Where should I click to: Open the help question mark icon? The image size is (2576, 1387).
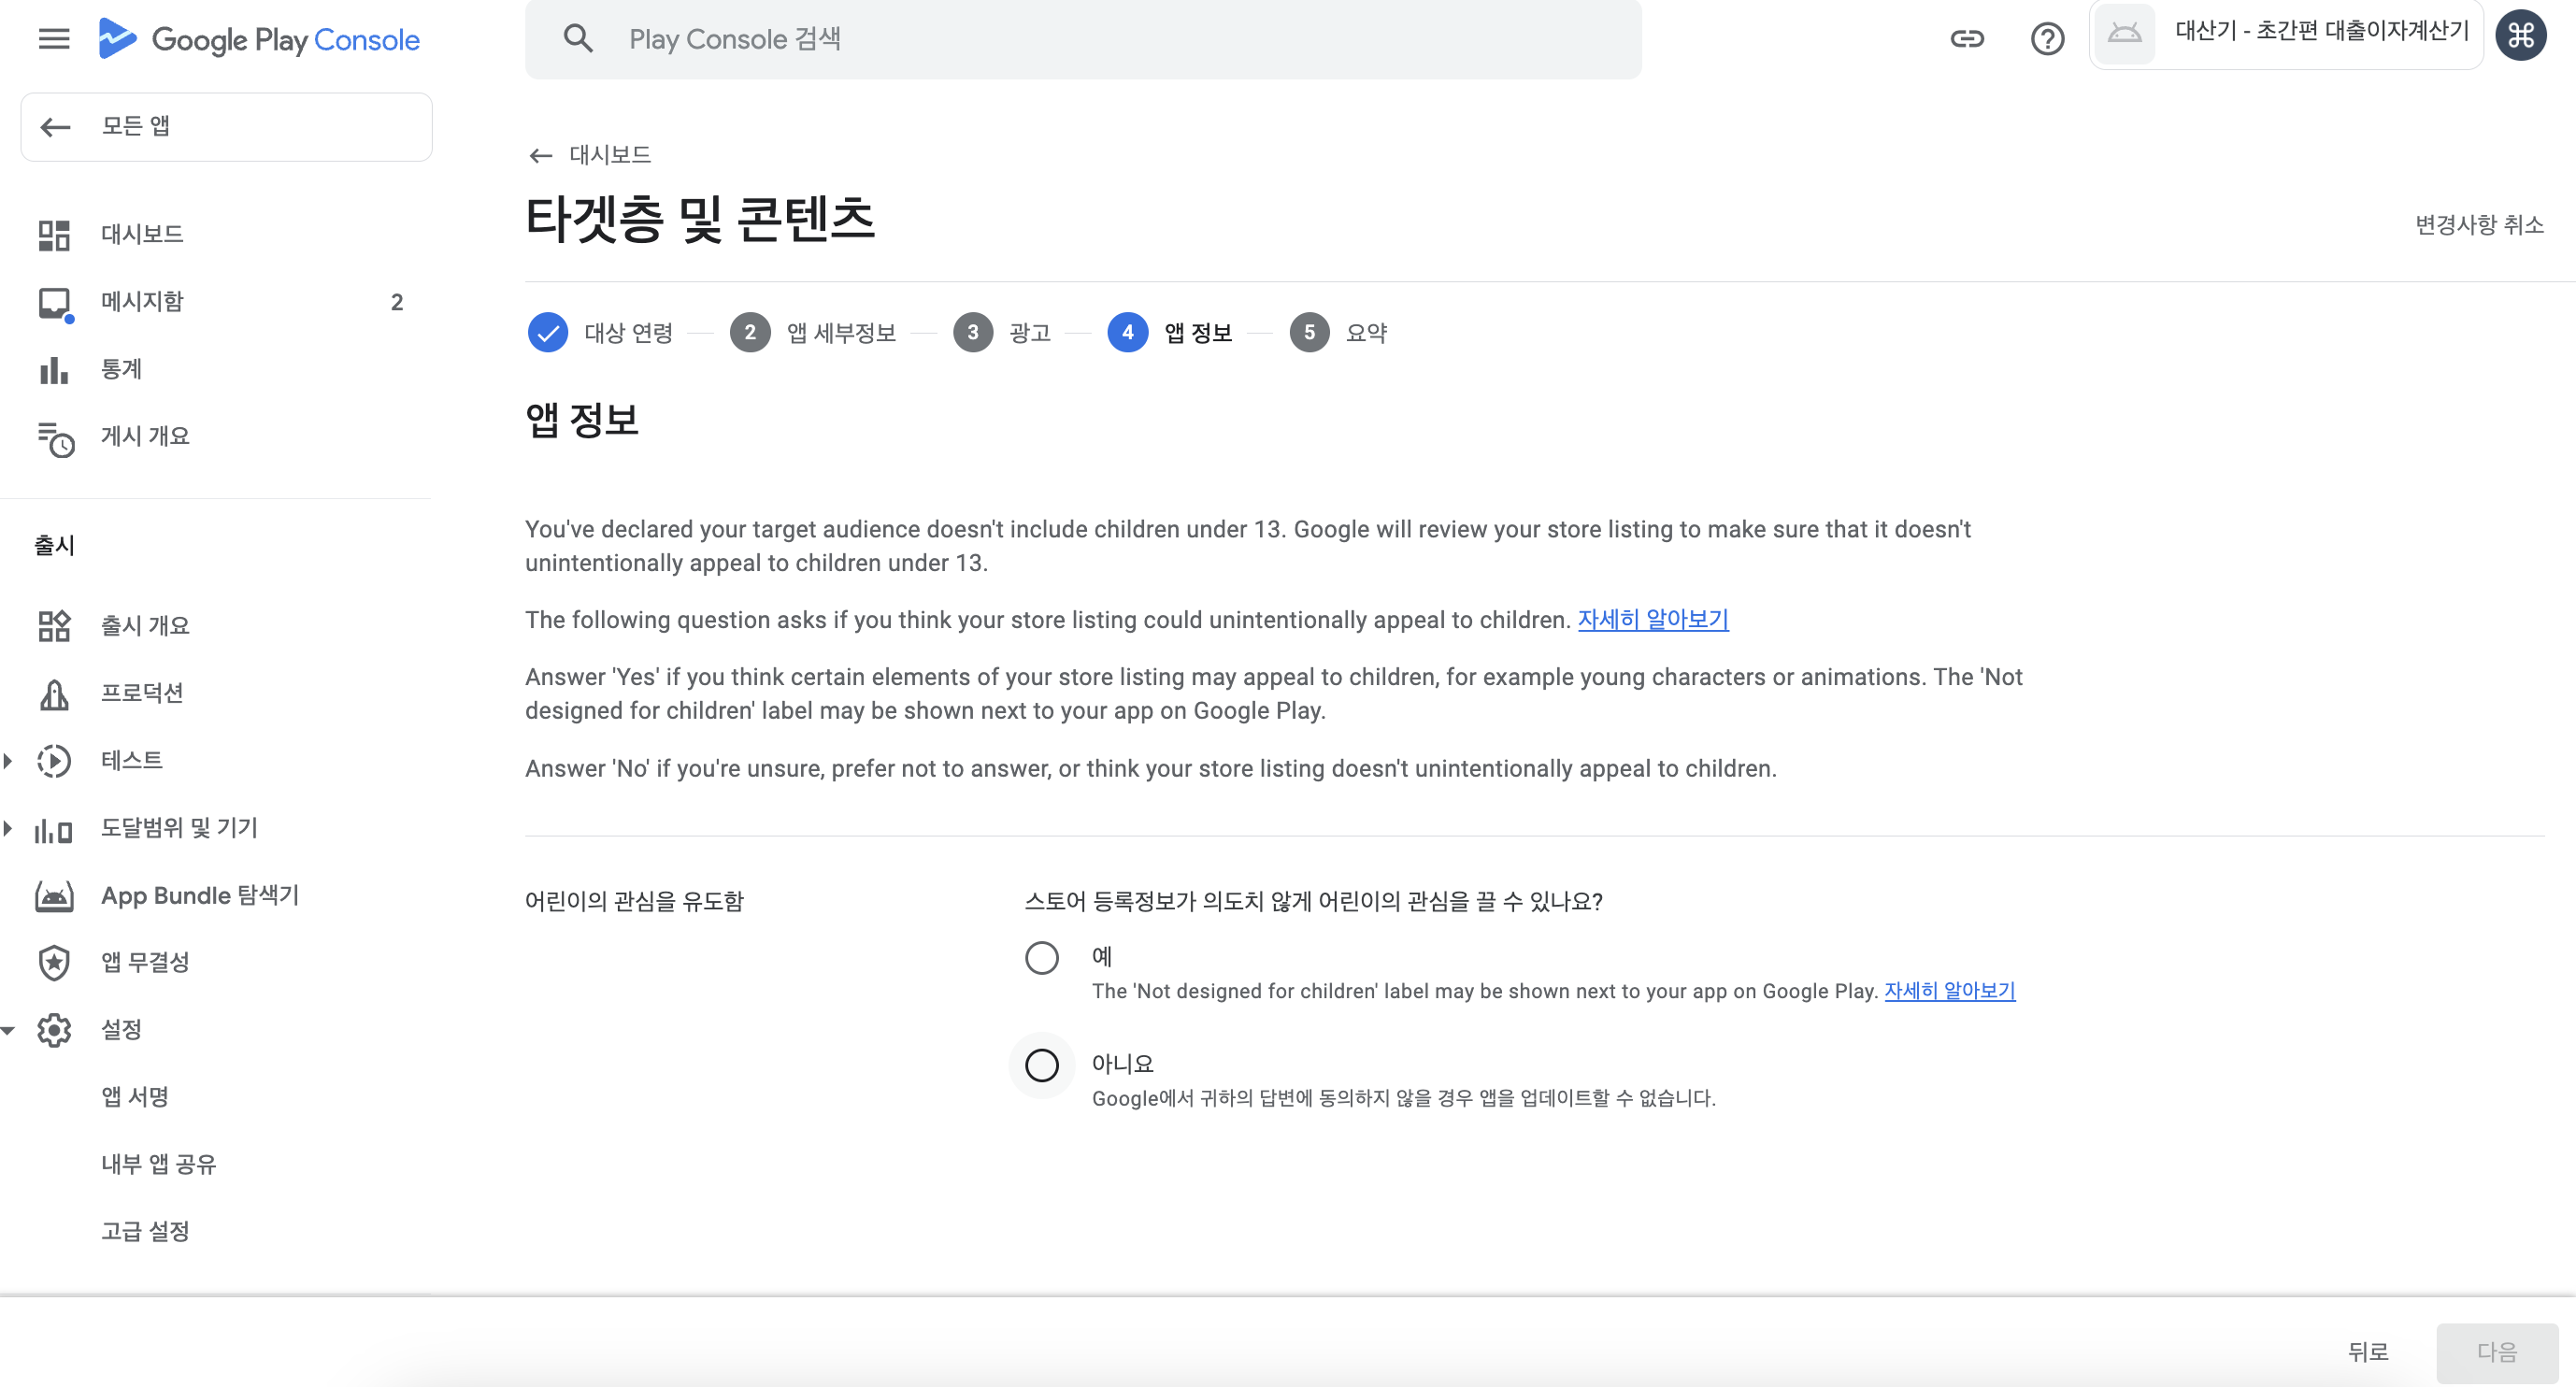click(x=2047, y=39)
